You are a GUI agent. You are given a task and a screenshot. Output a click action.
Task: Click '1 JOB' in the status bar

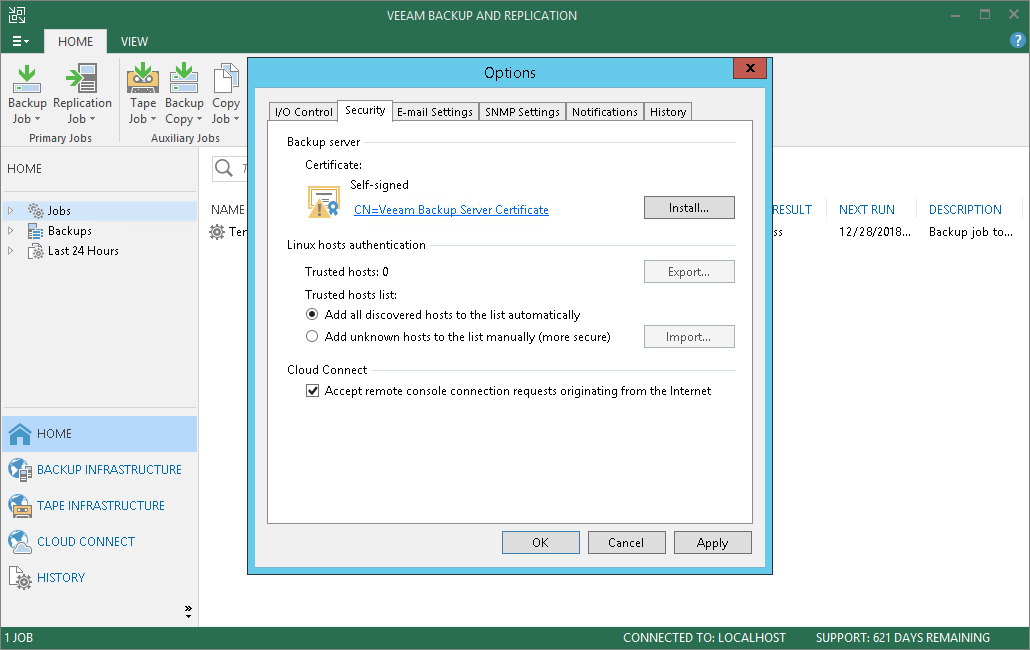[18, 638]
